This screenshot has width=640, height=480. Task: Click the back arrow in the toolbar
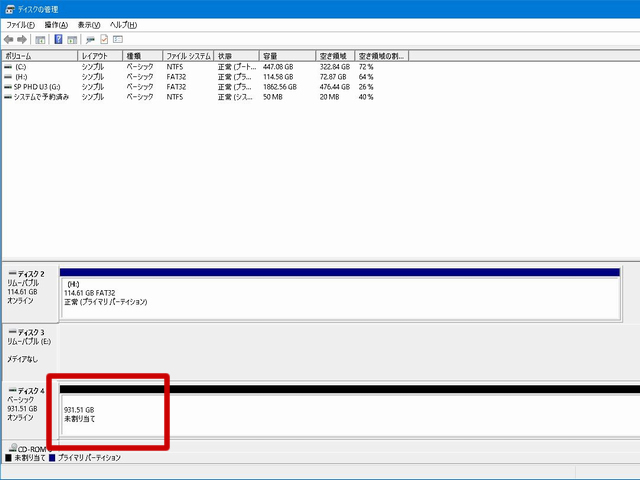pos(9,39)
